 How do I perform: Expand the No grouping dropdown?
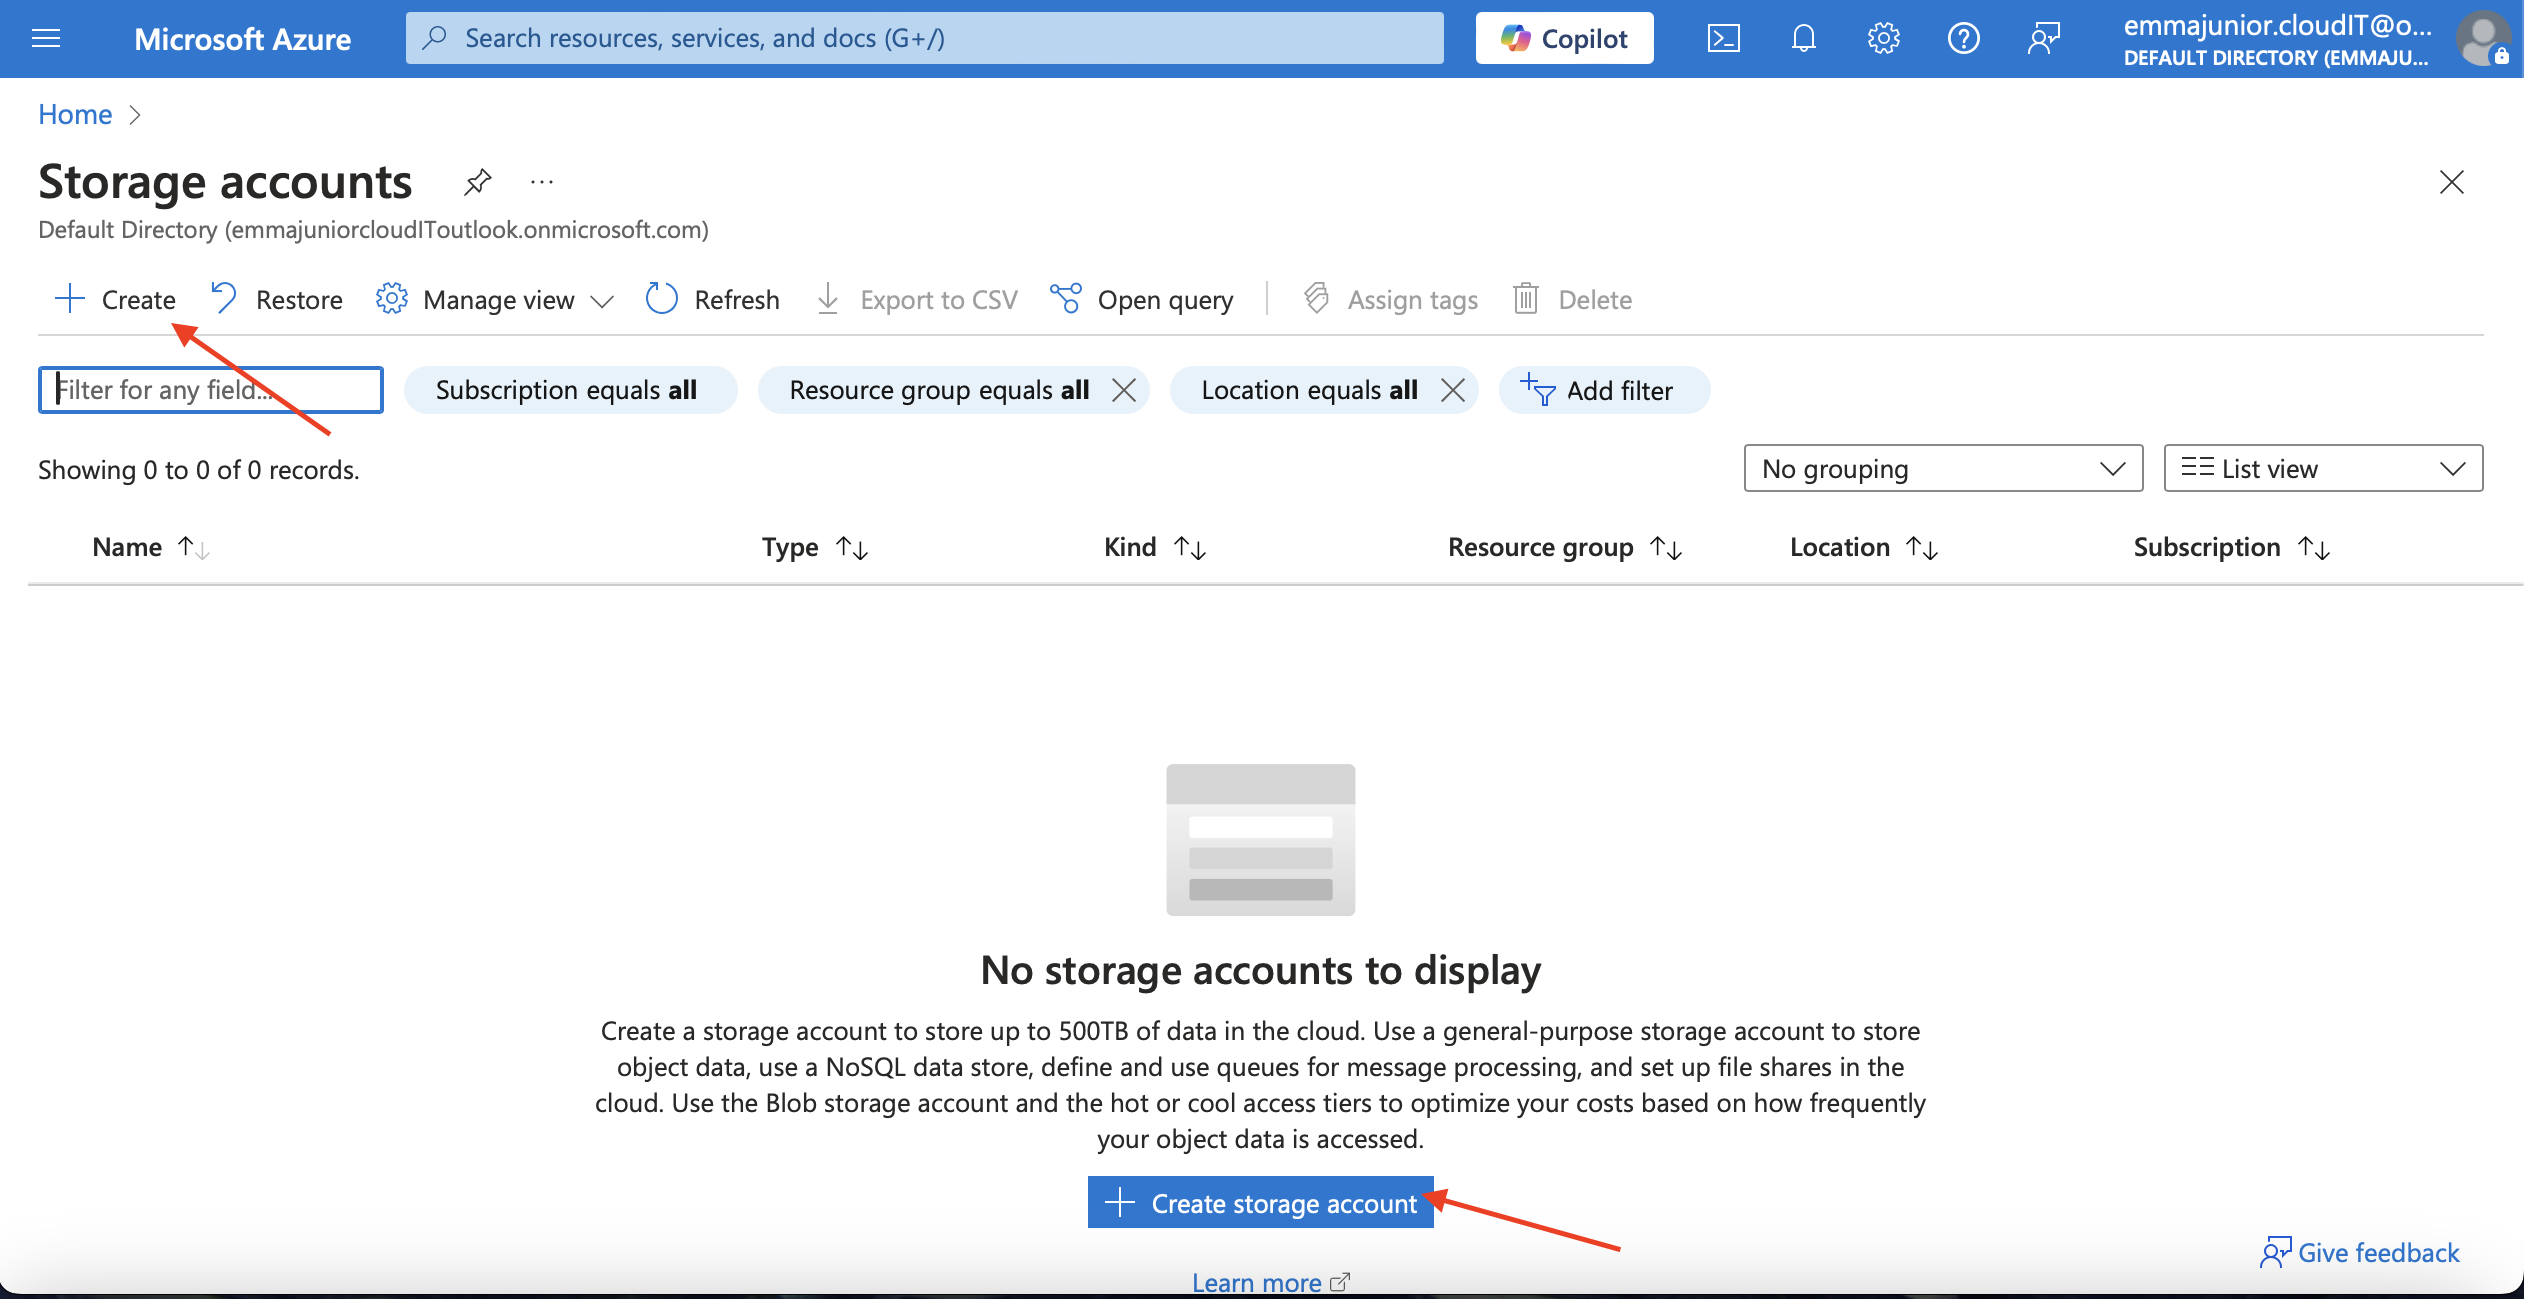point(1943,468)
